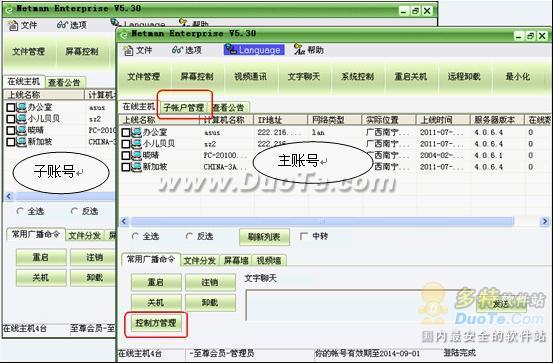553x363 pixels.
Task: Sort by 服务器版本 column header
Action: pyautogui.click(x=497, y=120)
